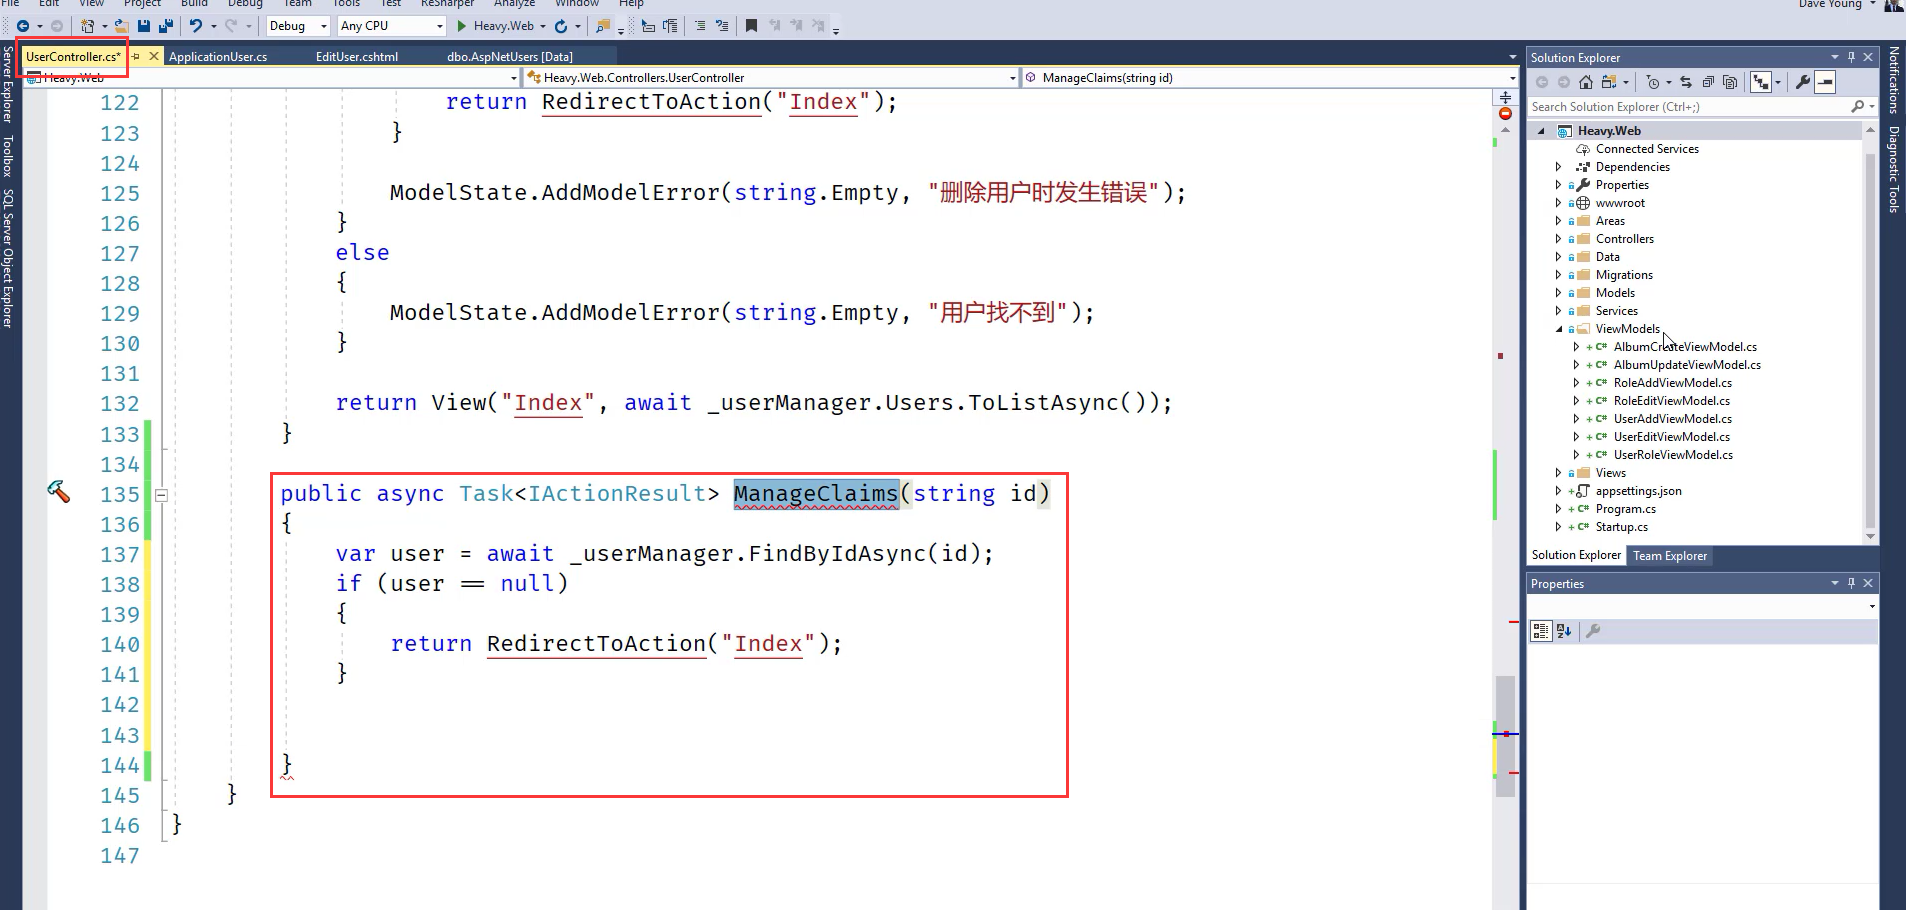Click the Undo arrow in the toolbar
This screenshot has height=910, width=1906.
point(196,26)
